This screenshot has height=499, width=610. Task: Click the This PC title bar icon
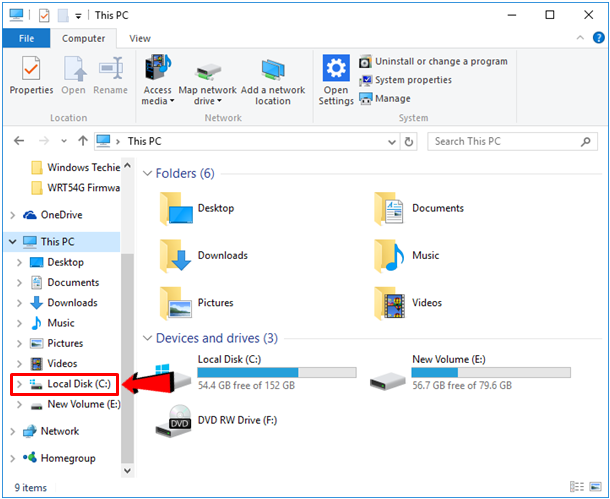tap(16, 15)
